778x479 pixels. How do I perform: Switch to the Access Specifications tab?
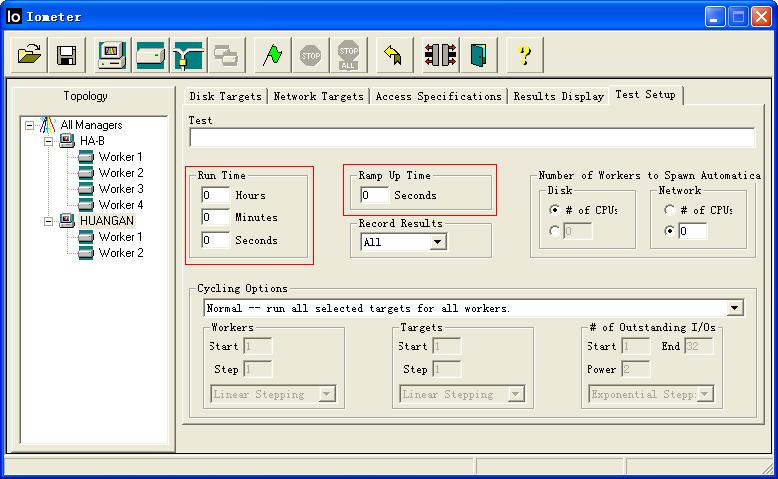click(x=438, y=96)
